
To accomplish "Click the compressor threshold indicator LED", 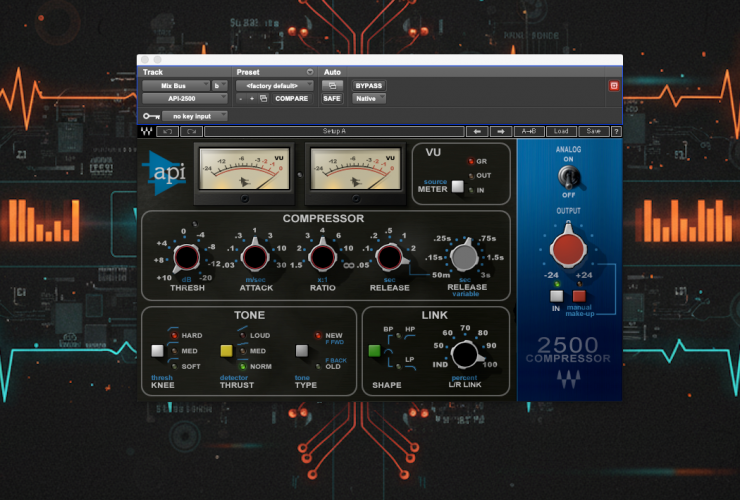I will click(x=195, y=224).
